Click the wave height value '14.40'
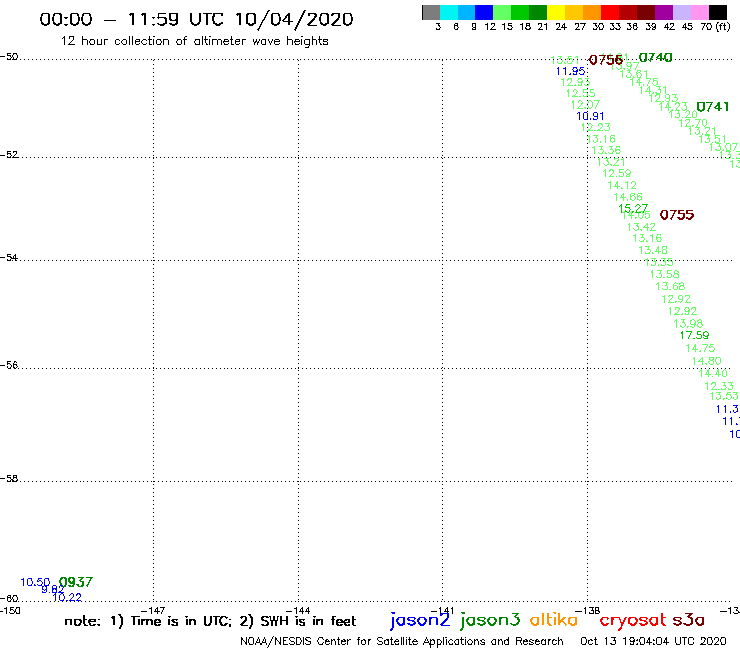Viewport: 740px width, 650px height. pos(713,373)
